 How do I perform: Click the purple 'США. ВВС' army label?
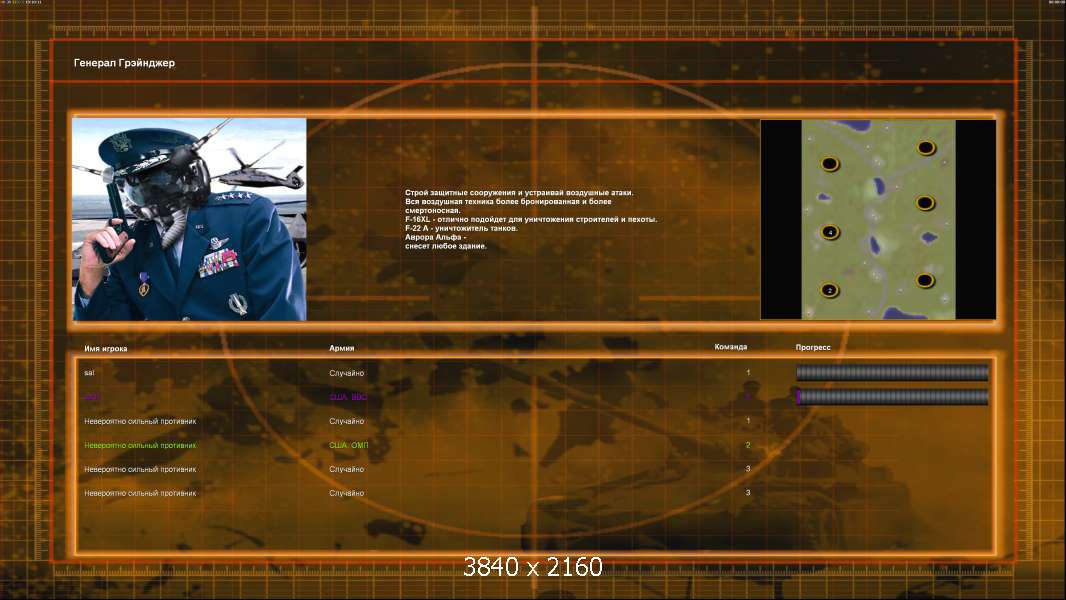pyautogui.click(x=348, y=397)
